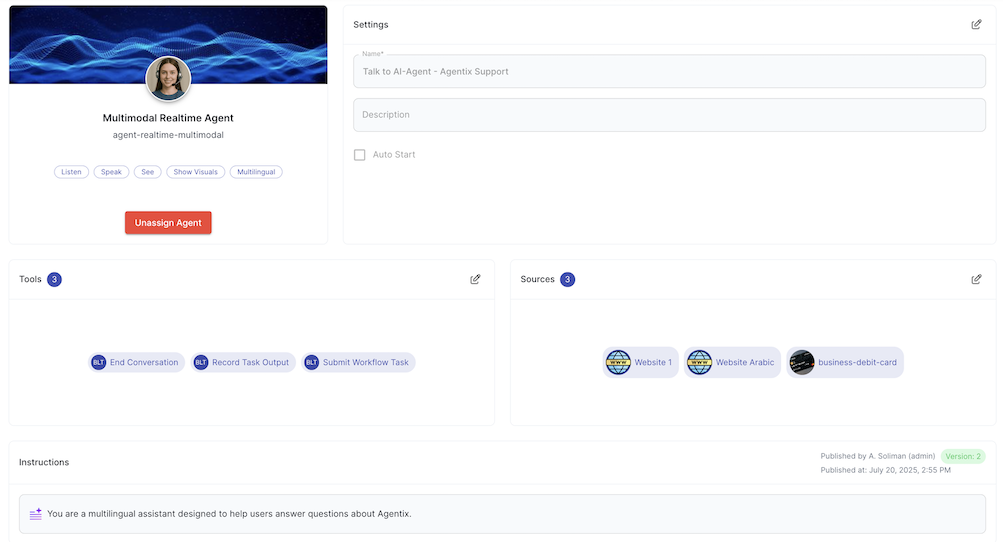The image size is (1003, 542).
Task: Click the Tools panel edit pencil icon
Action: [475, 279]
